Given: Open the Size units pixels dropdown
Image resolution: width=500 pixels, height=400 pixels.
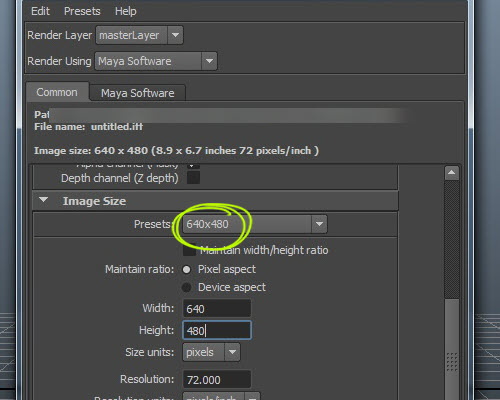Looking at the screenshot, I should tap(211, 352).
